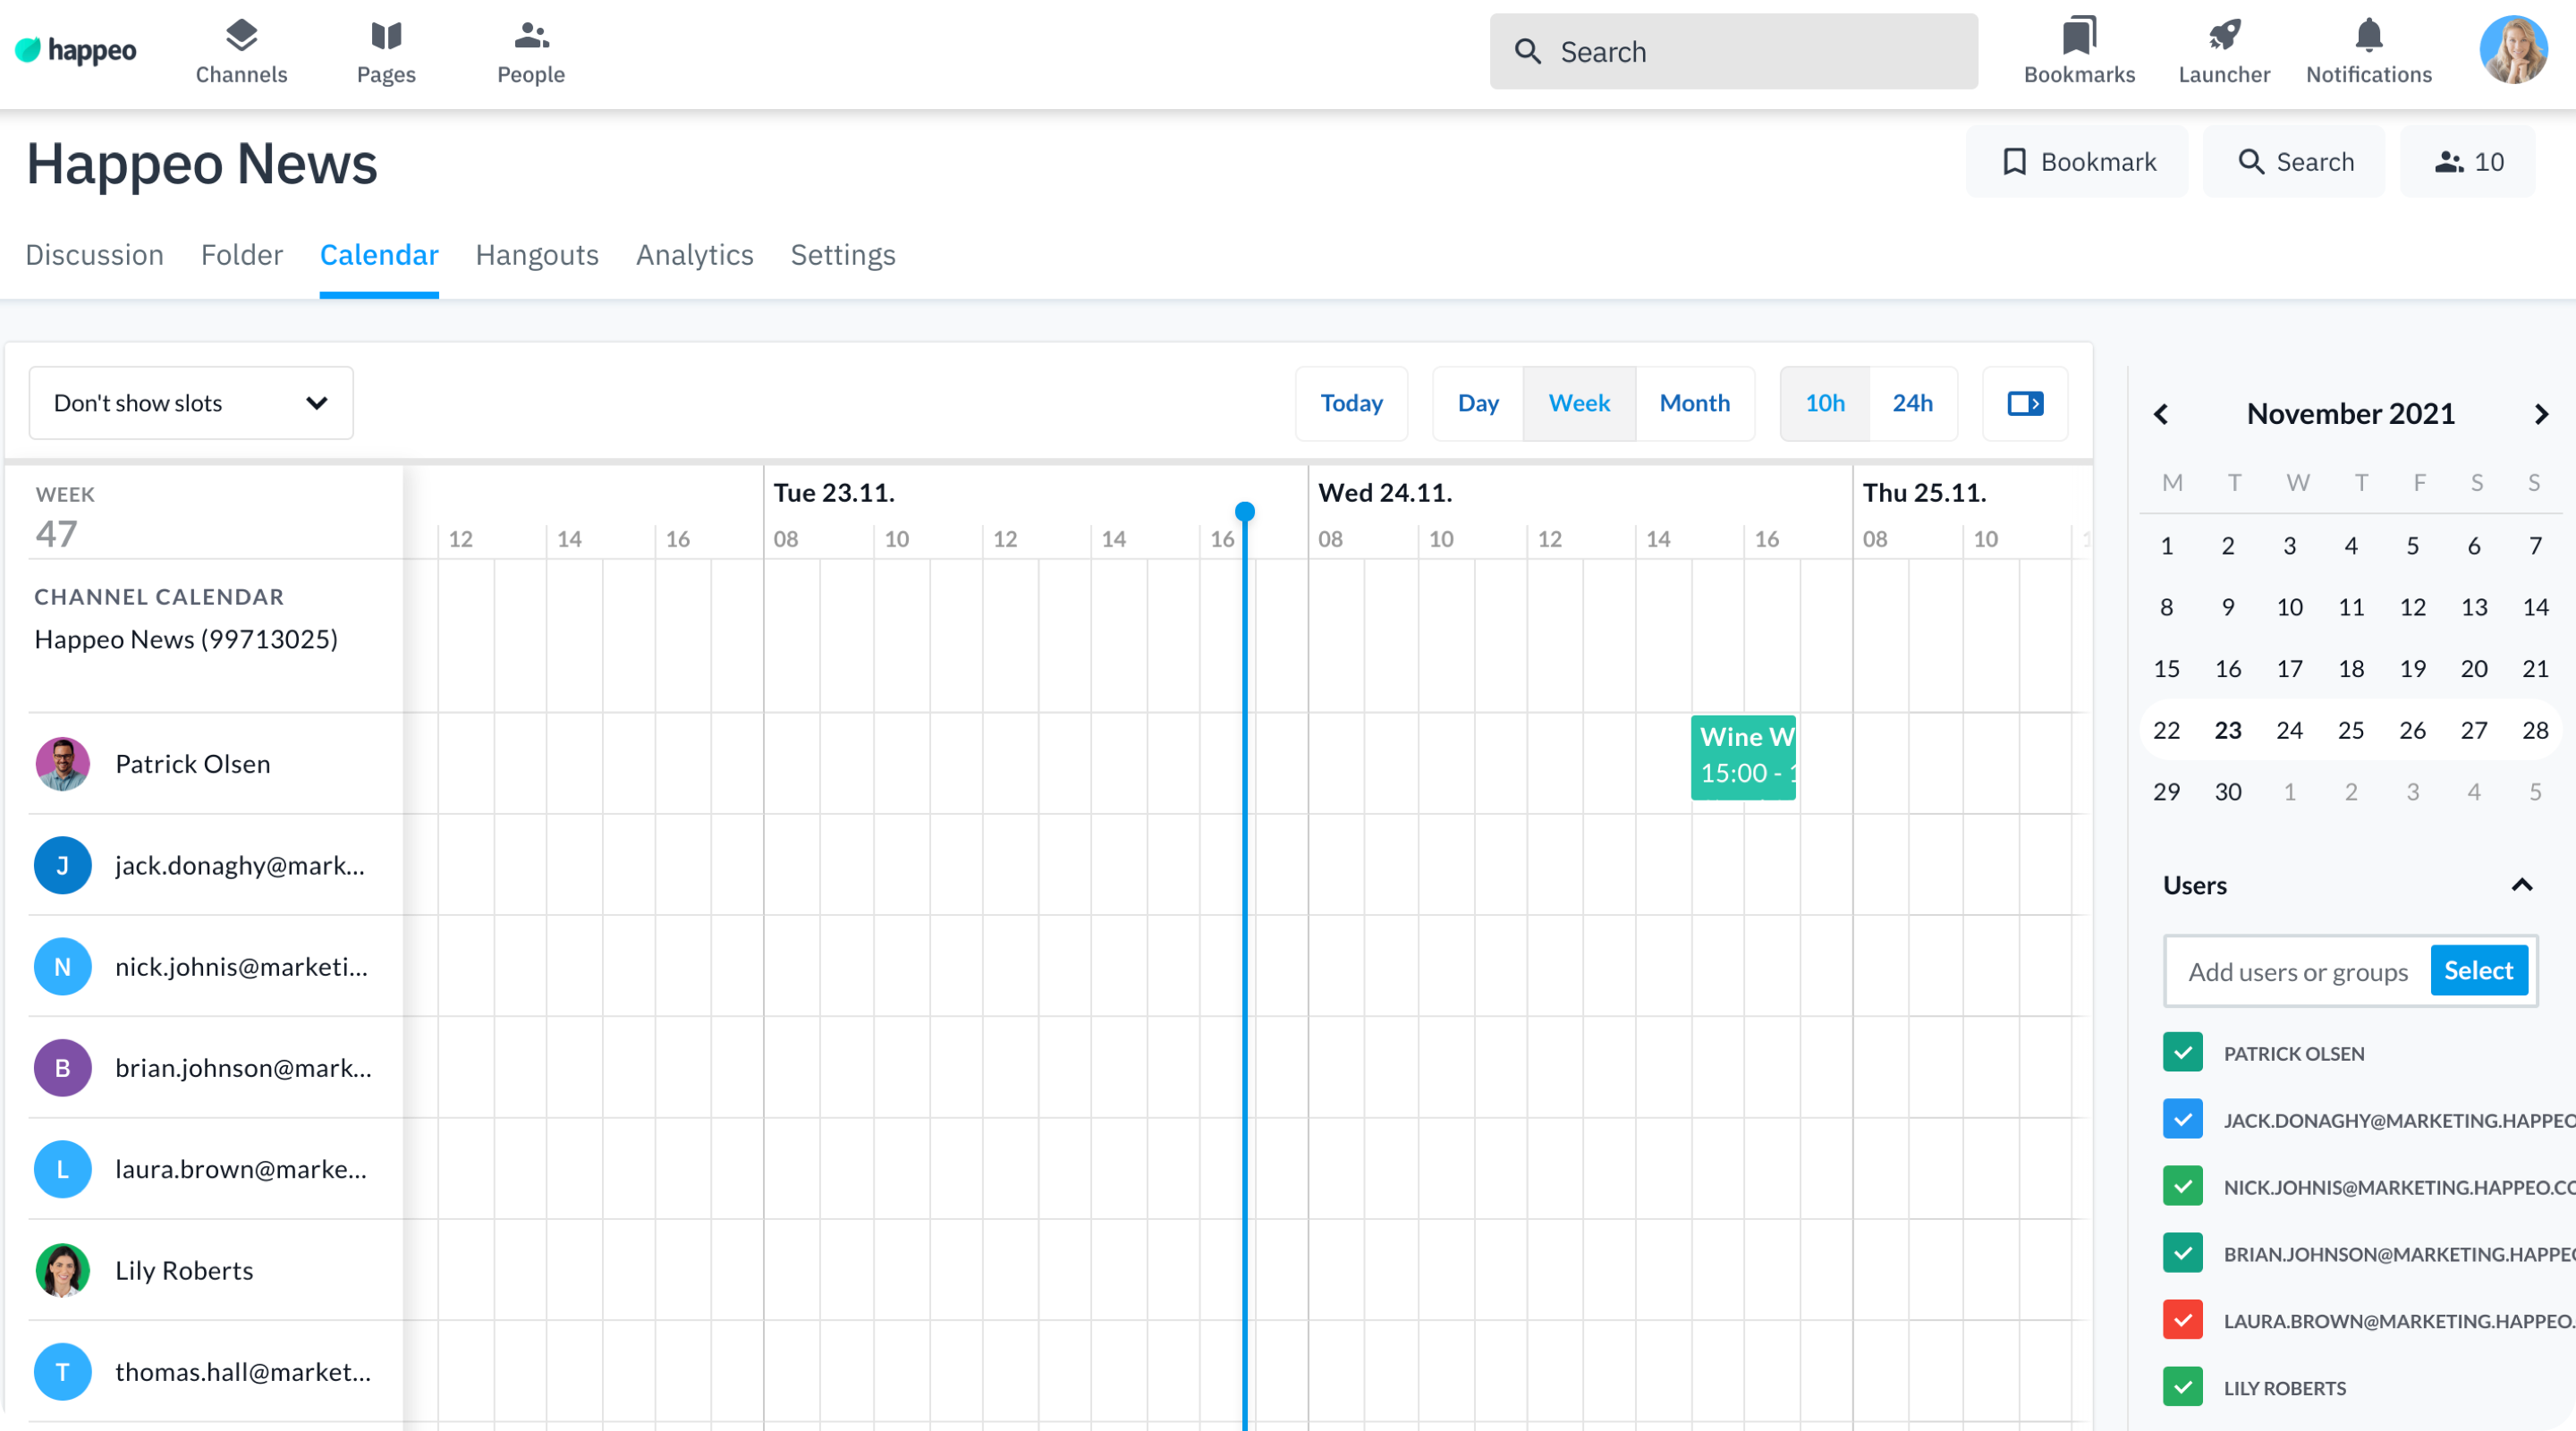
Task: Click the Tue 23.11. day header
Action: [x=834, y=493]
